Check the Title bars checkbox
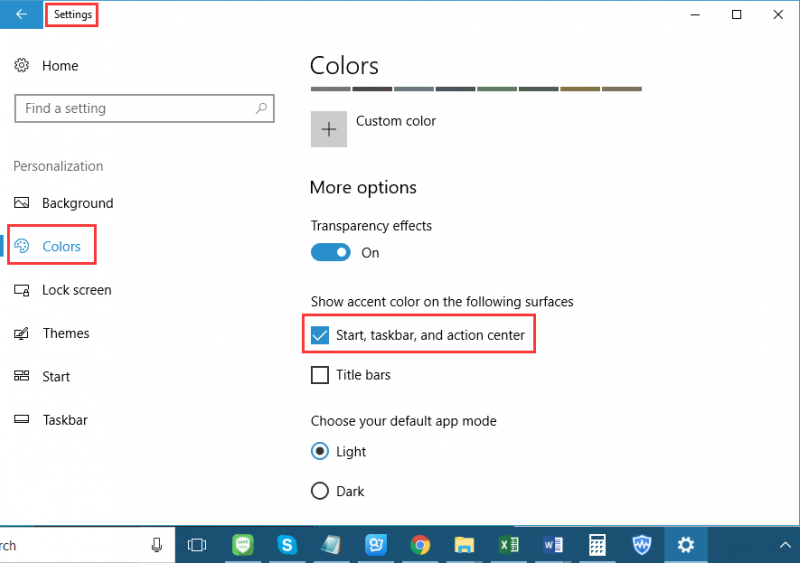 coord(320,375)
